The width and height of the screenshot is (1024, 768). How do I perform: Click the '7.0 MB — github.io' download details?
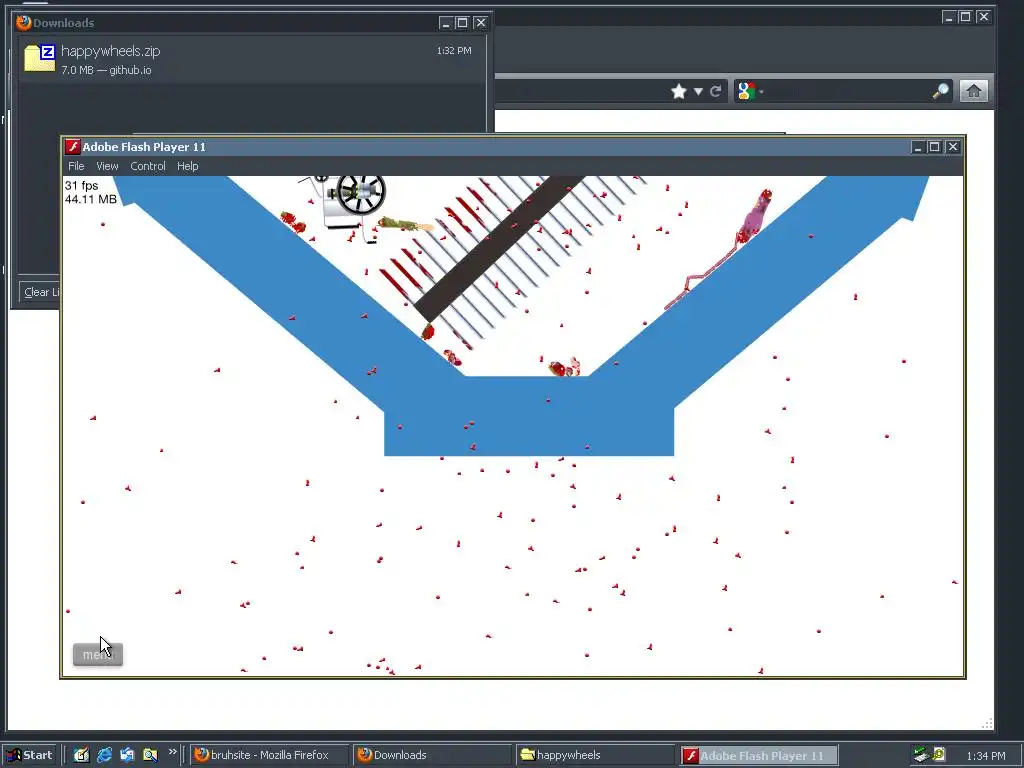(106, 70)
